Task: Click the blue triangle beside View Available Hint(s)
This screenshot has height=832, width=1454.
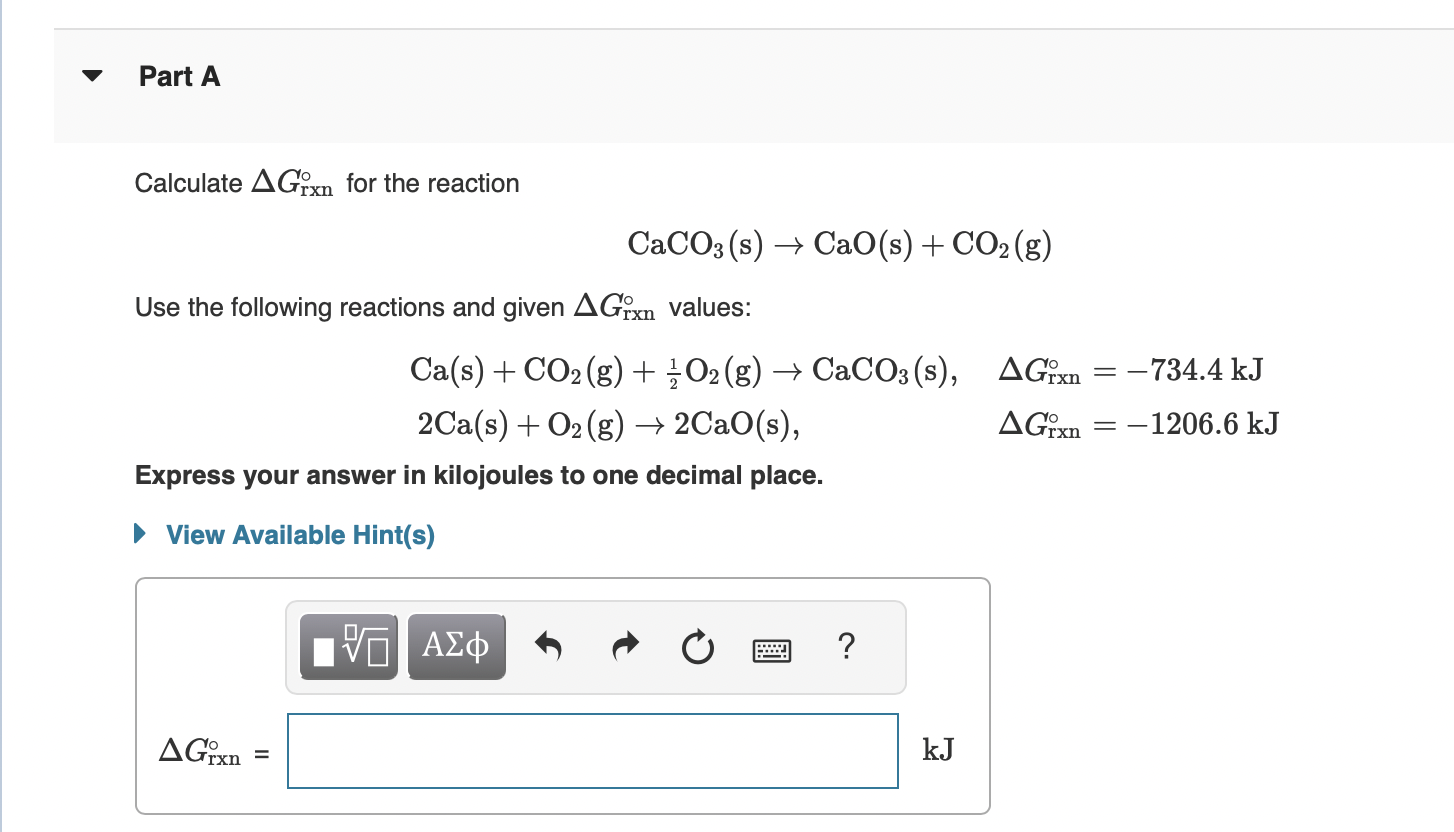Action: [x=139, y=534]
